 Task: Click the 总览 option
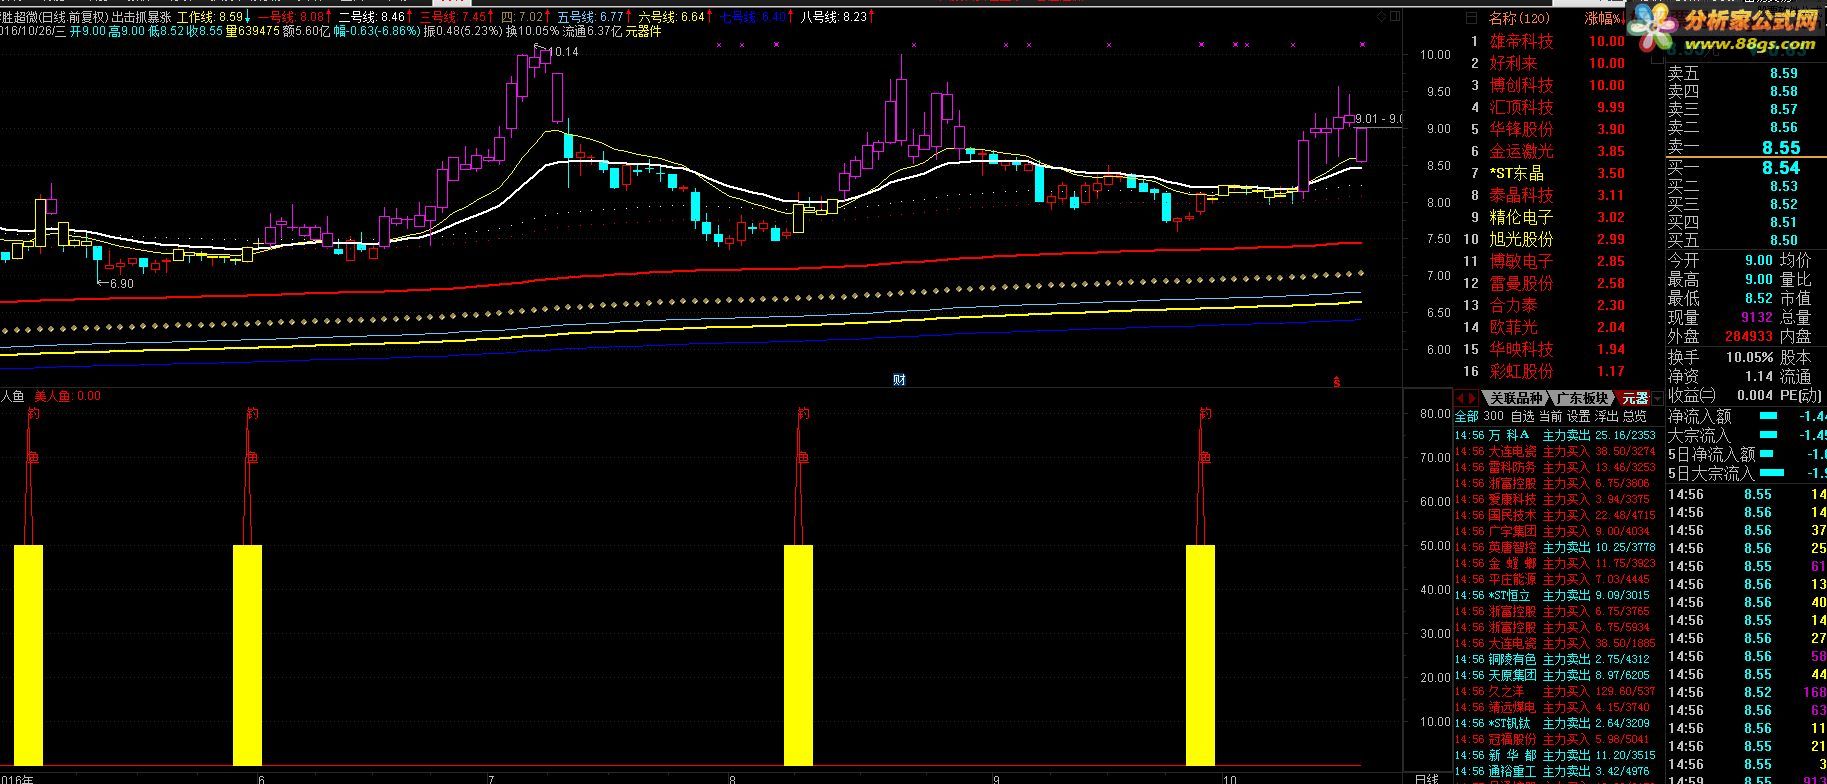pos(1634,416)
